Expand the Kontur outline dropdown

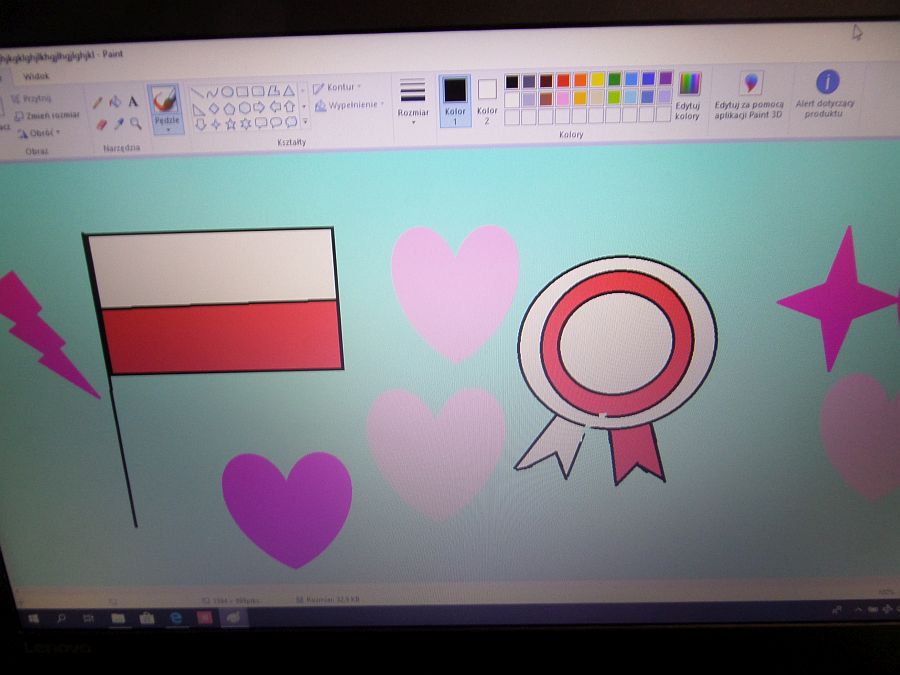click(338, 88)
